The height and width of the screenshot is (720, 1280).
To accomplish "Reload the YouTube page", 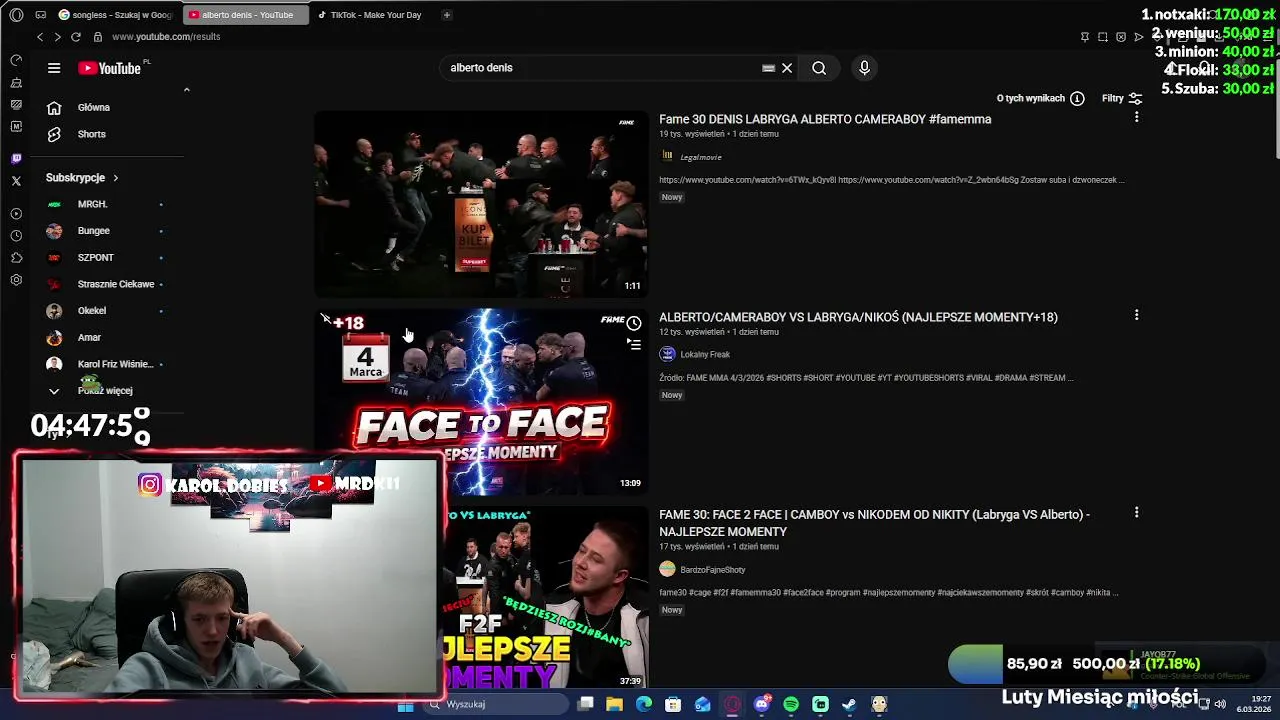I will (x=75, y=37).
